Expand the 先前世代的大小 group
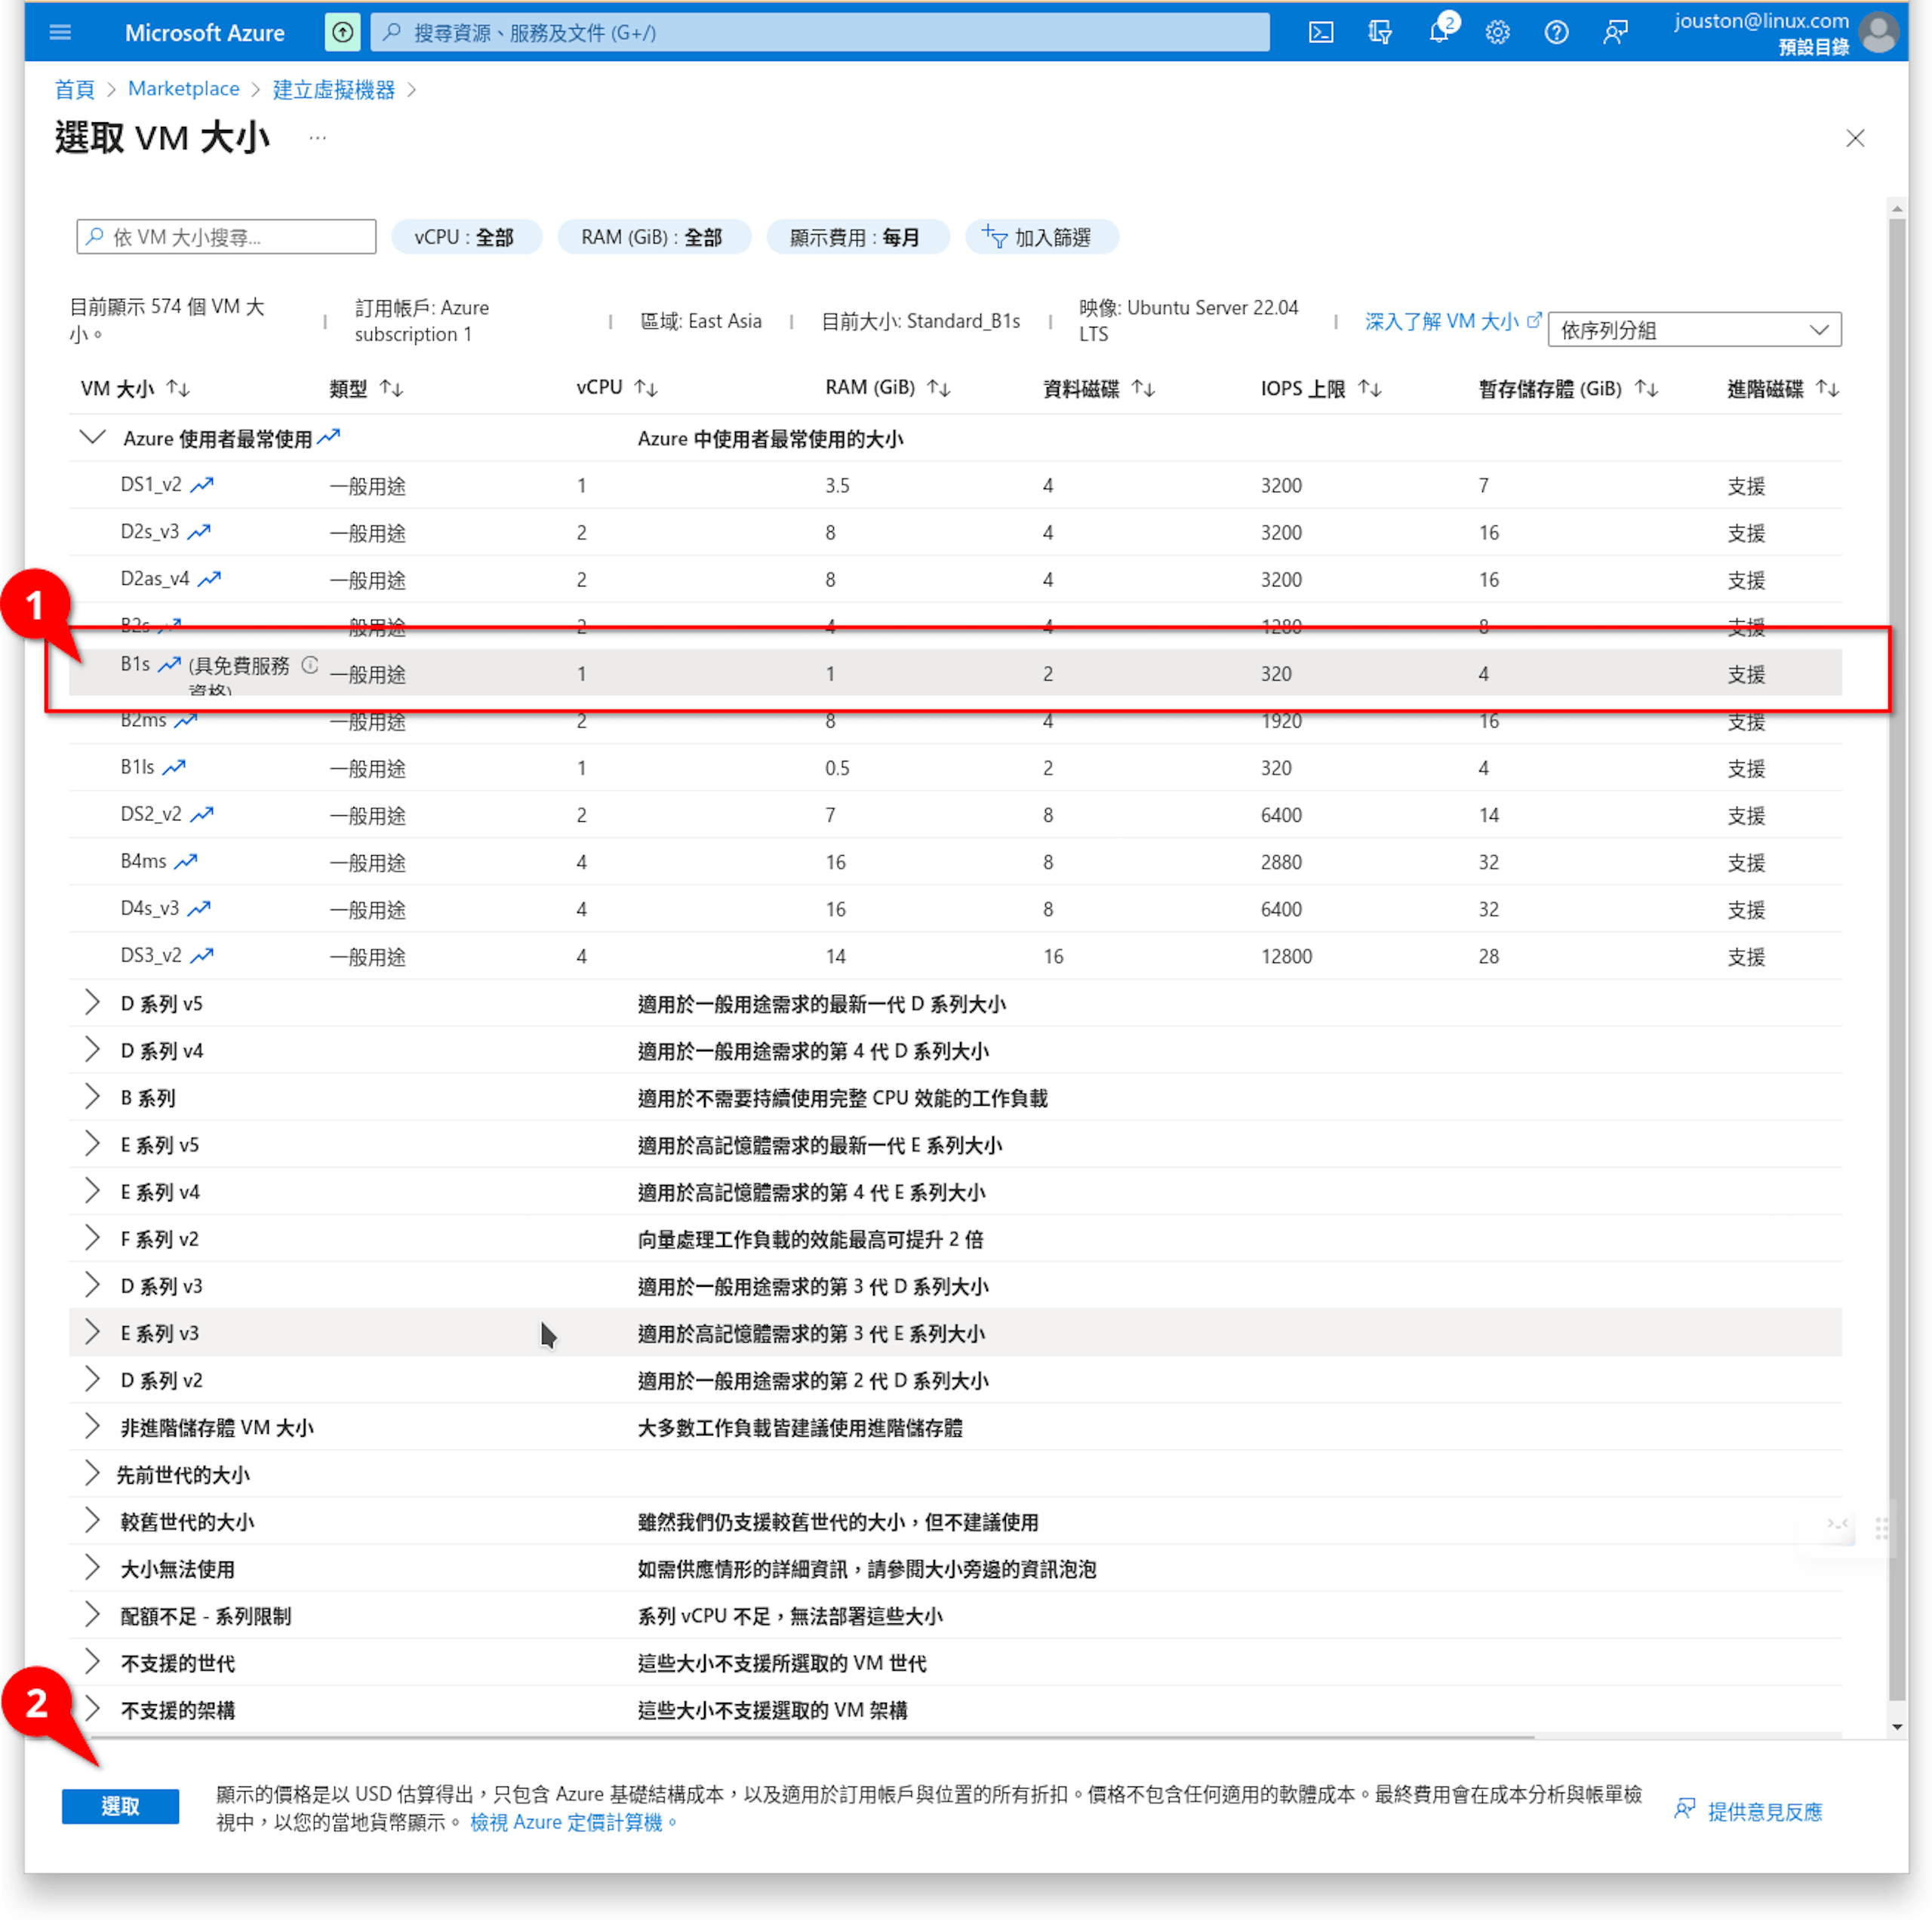Viewport: 1932px width, 1920px height. click(x=92, y=1473)
